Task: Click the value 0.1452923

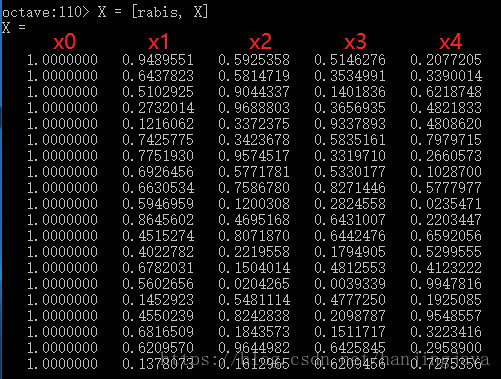Action: click(158, 300)
